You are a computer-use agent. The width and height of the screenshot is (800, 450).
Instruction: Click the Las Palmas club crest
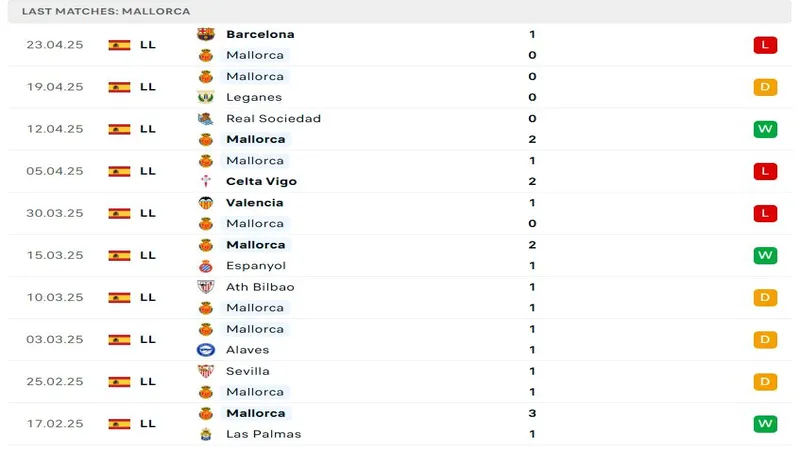[x=206, y=434]
